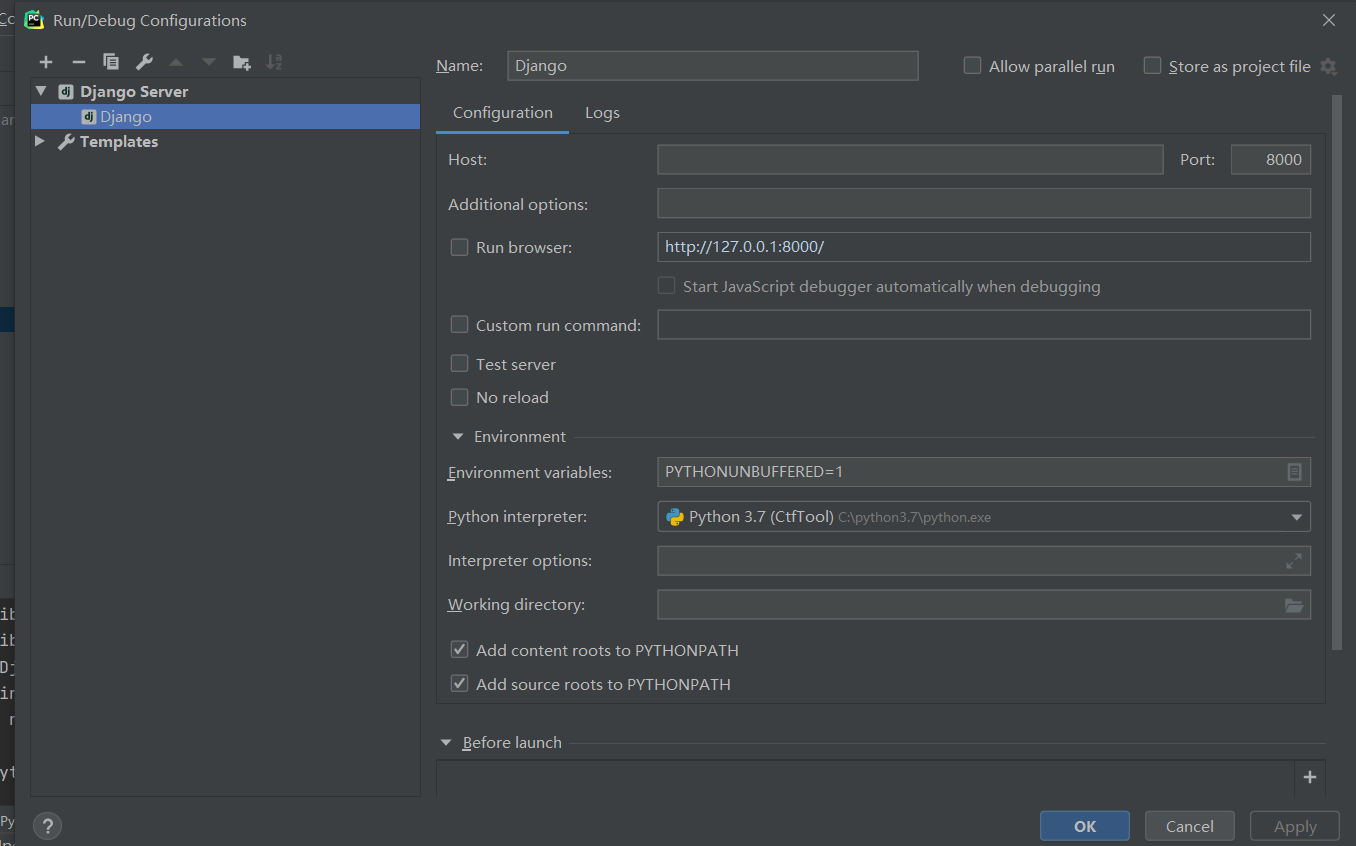Select Templates in the configuration tree
1356x846 pixels.
coord(119,142)
